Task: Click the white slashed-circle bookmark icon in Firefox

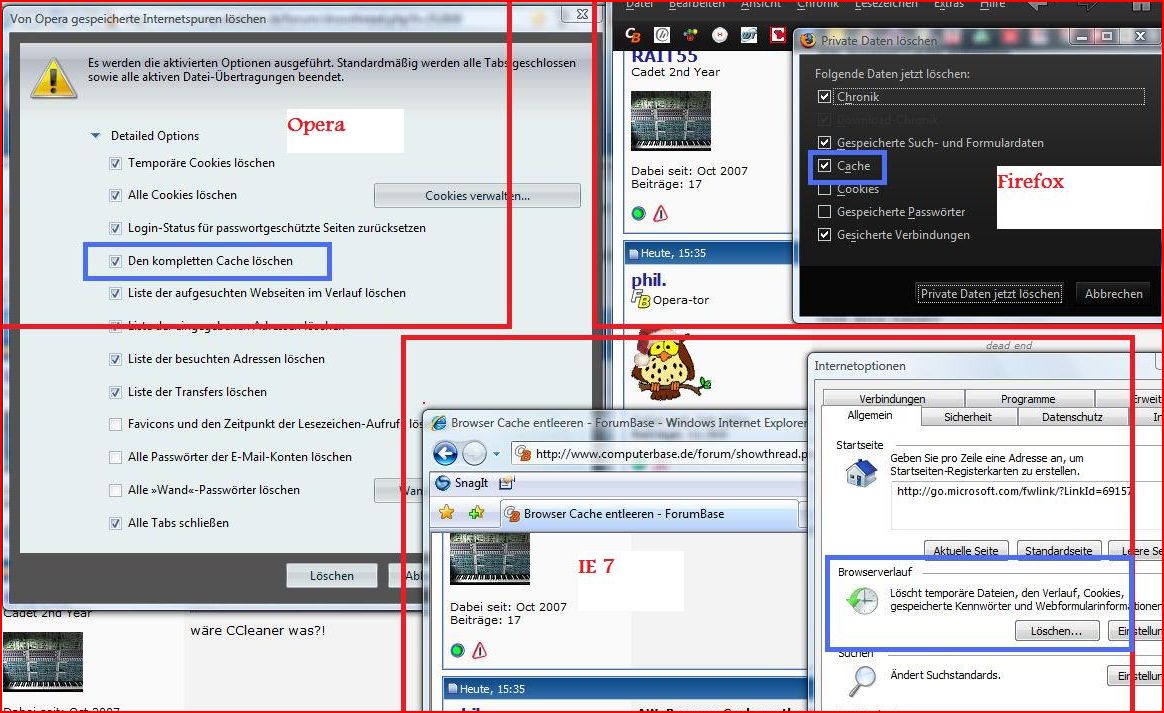Action: tap(661, 34)
